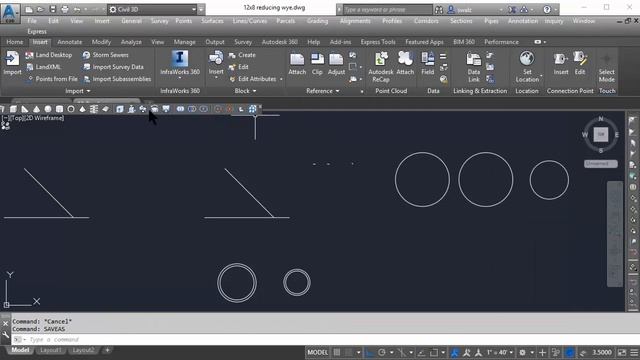This screenshot has width=640, height=360.
Task: Open the AutoCAD application menu button
Action: (x=10, y=12)
